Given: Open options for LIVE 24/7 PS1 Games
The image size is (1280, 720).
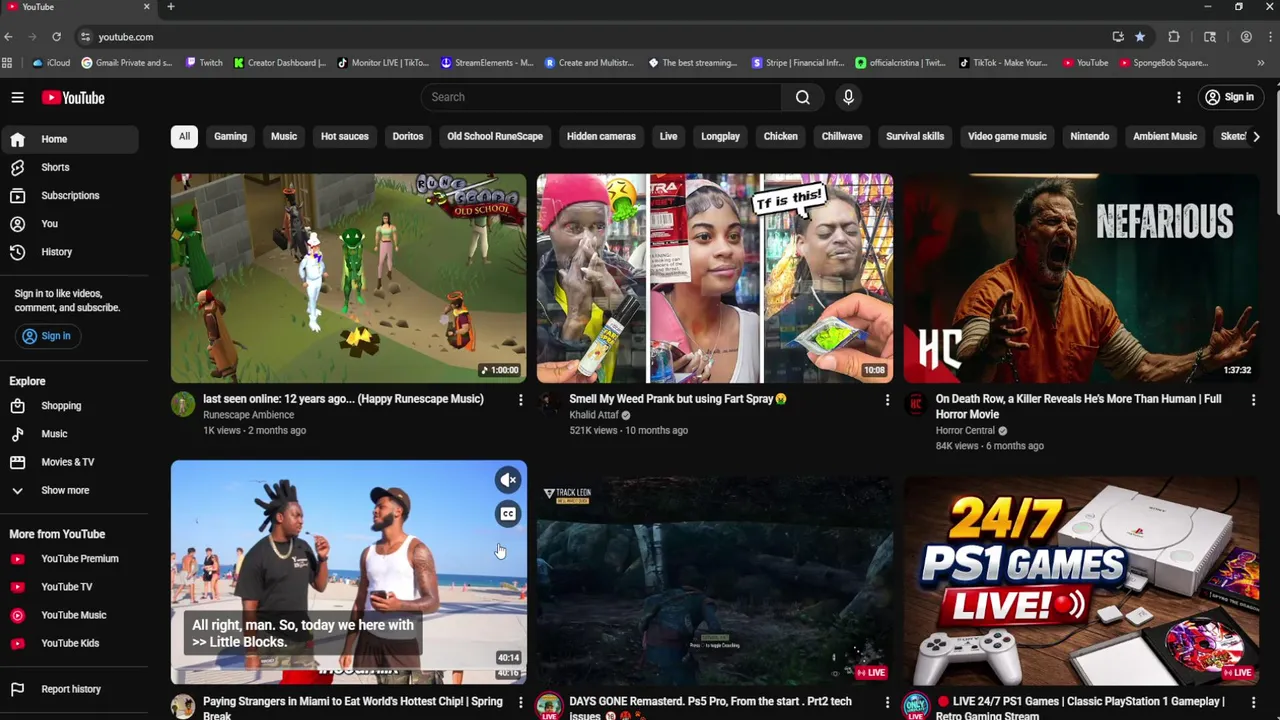Looking at the screenshot, I should [x=1253, y=703].
